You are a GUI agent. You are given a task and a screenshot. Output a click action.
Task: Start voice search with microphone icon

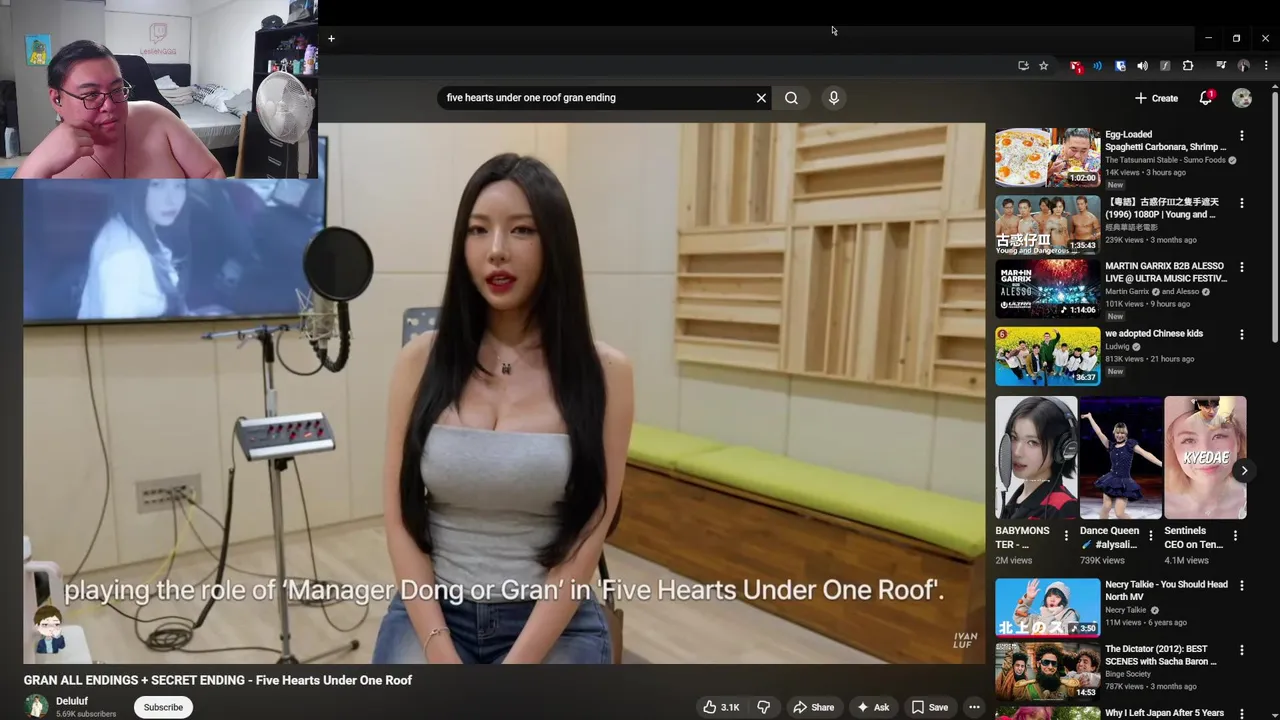tap(834, 98)
